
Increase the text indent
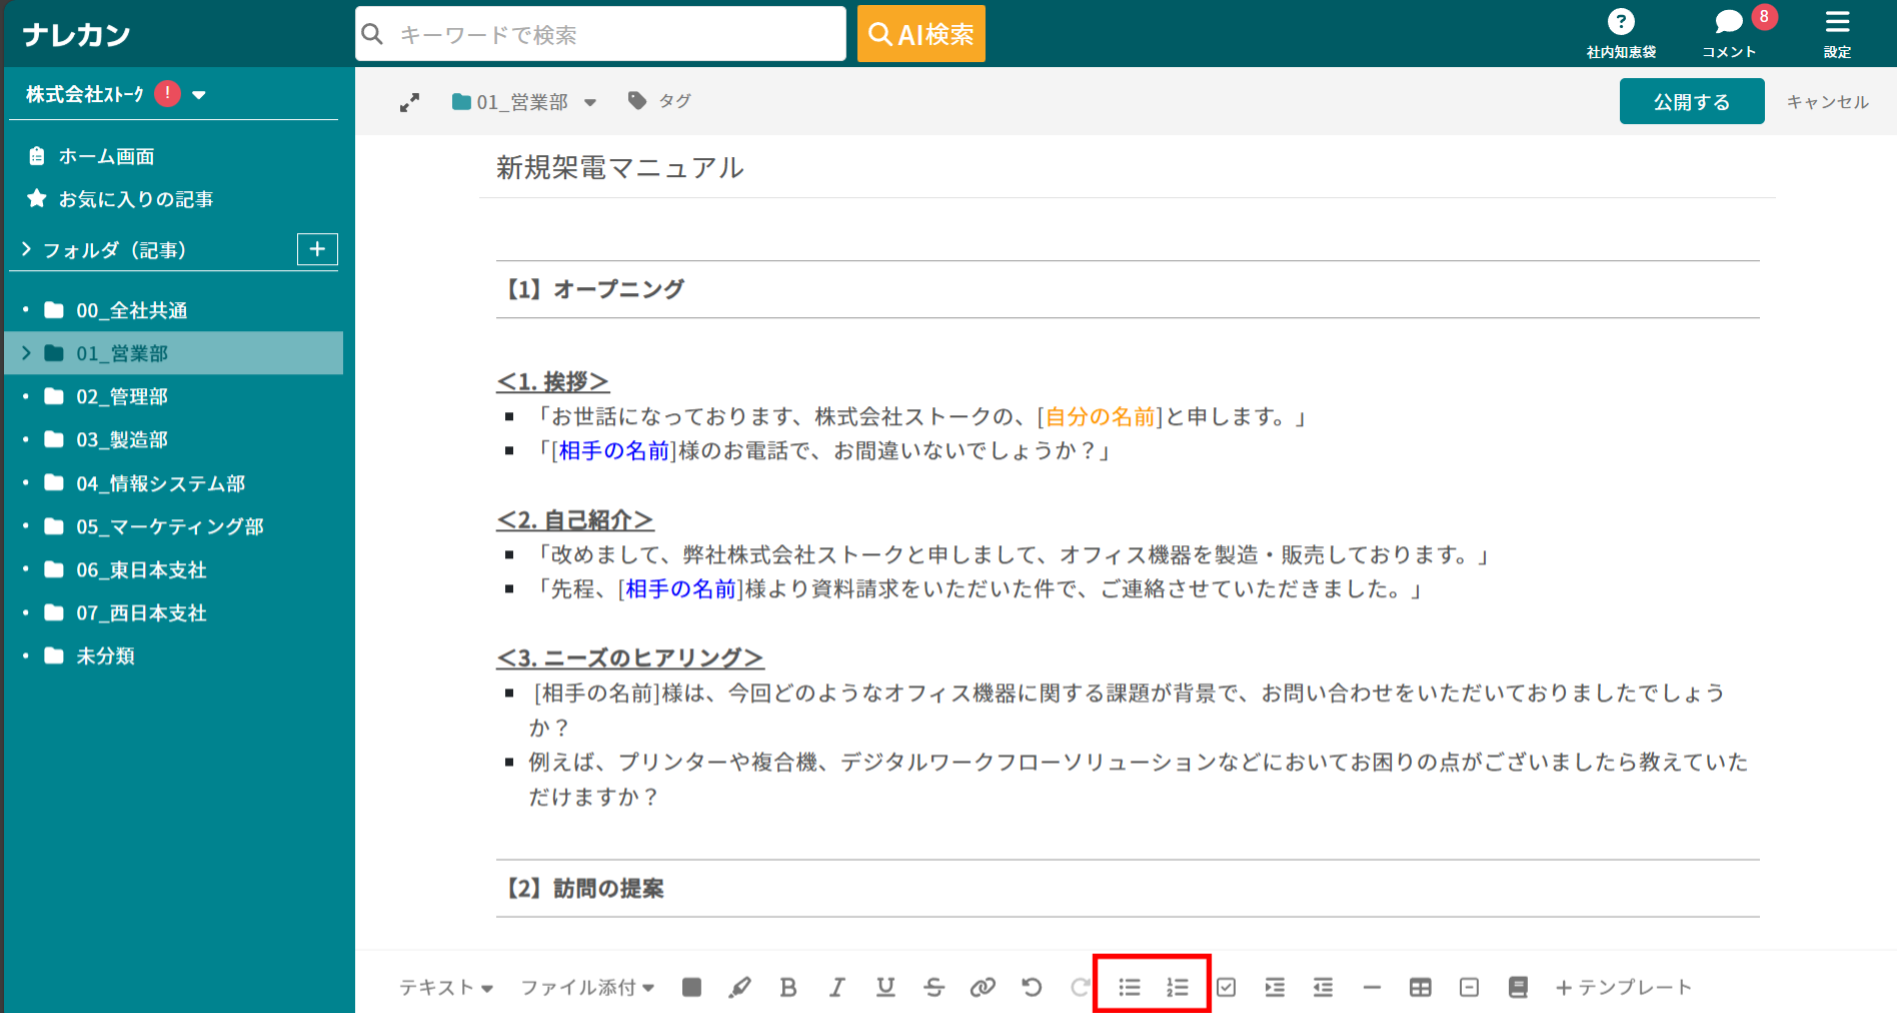(1274, 987)
